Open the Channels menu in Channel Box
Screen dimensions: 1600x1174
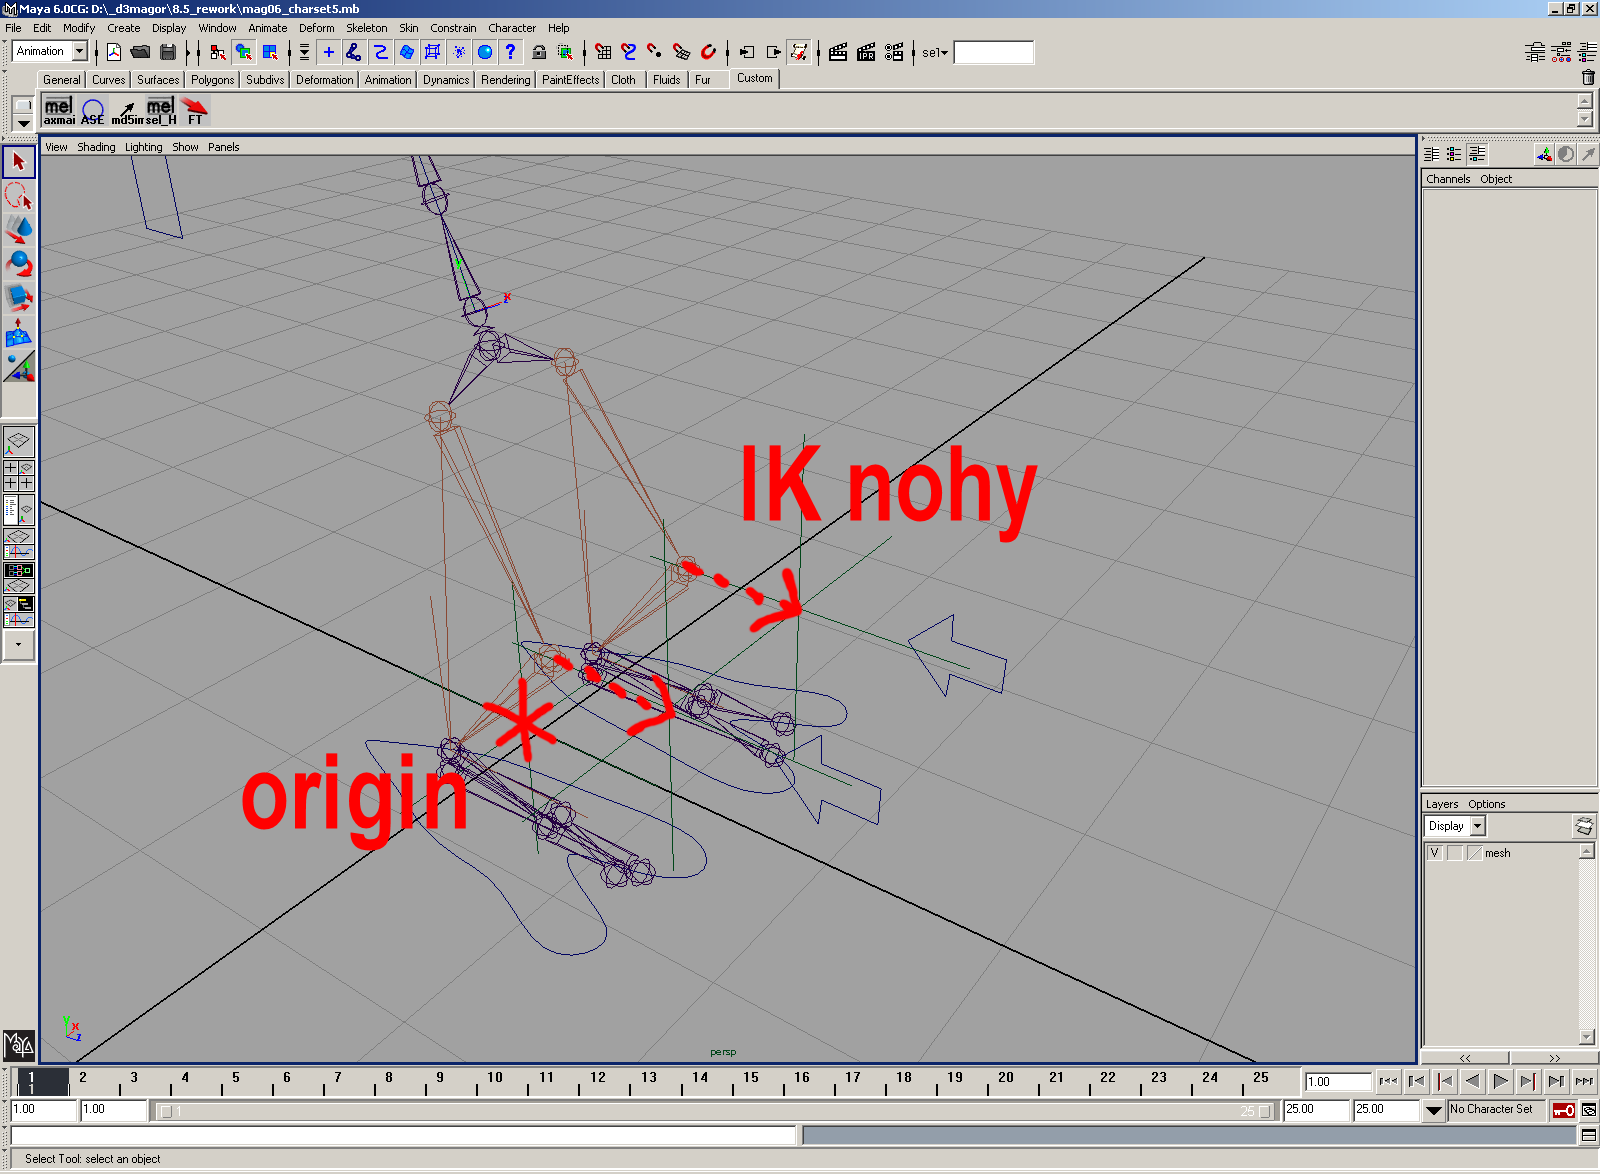pos(1448,179)
